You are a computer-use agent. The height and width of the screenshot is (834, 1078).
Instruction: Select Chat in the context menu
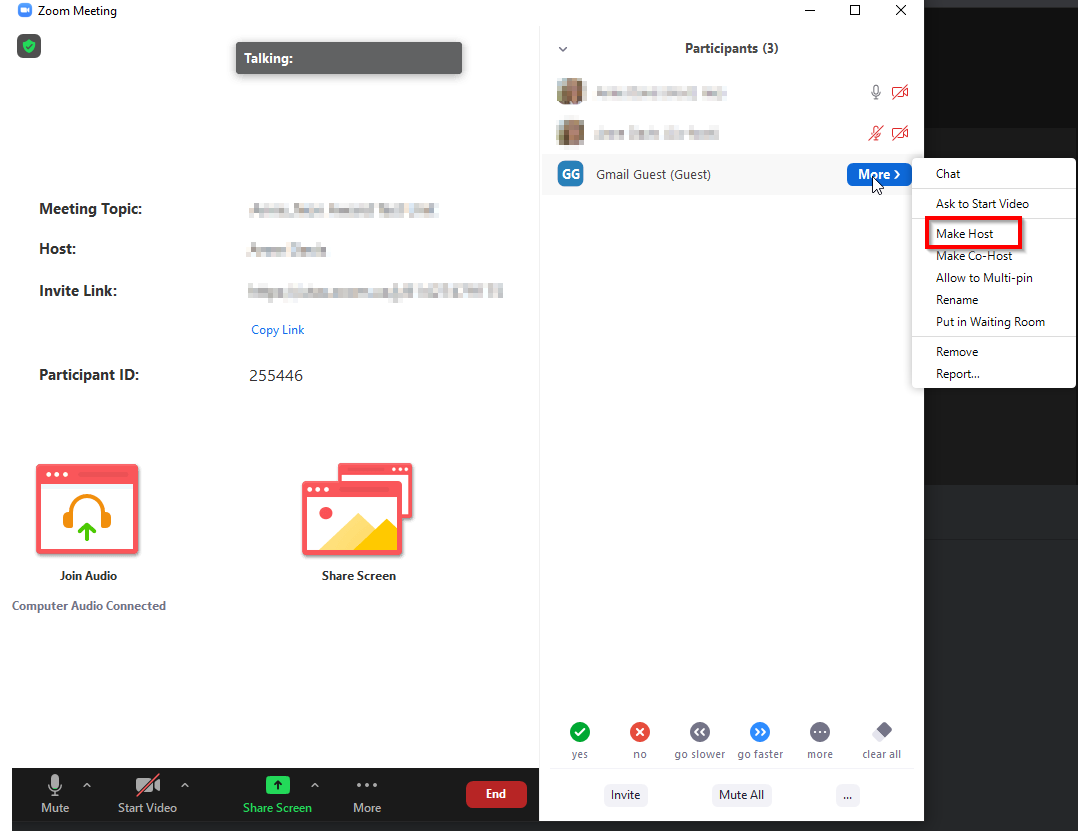[993, 174]
